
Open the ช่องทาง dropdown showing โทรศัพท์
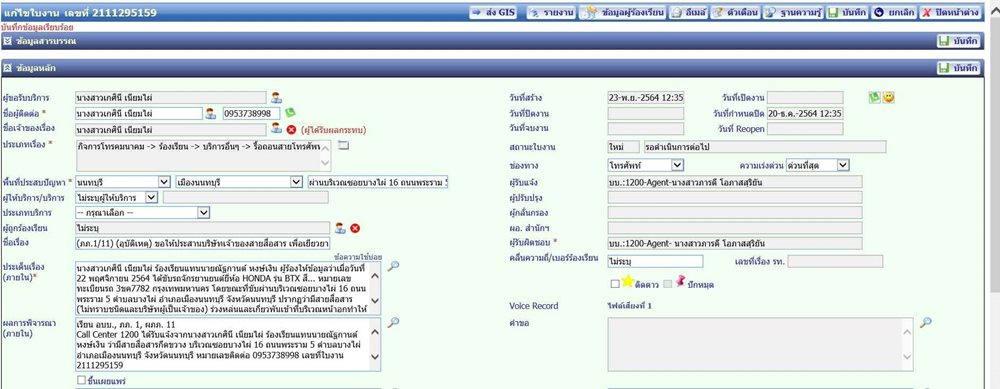(x=646, y=165)
